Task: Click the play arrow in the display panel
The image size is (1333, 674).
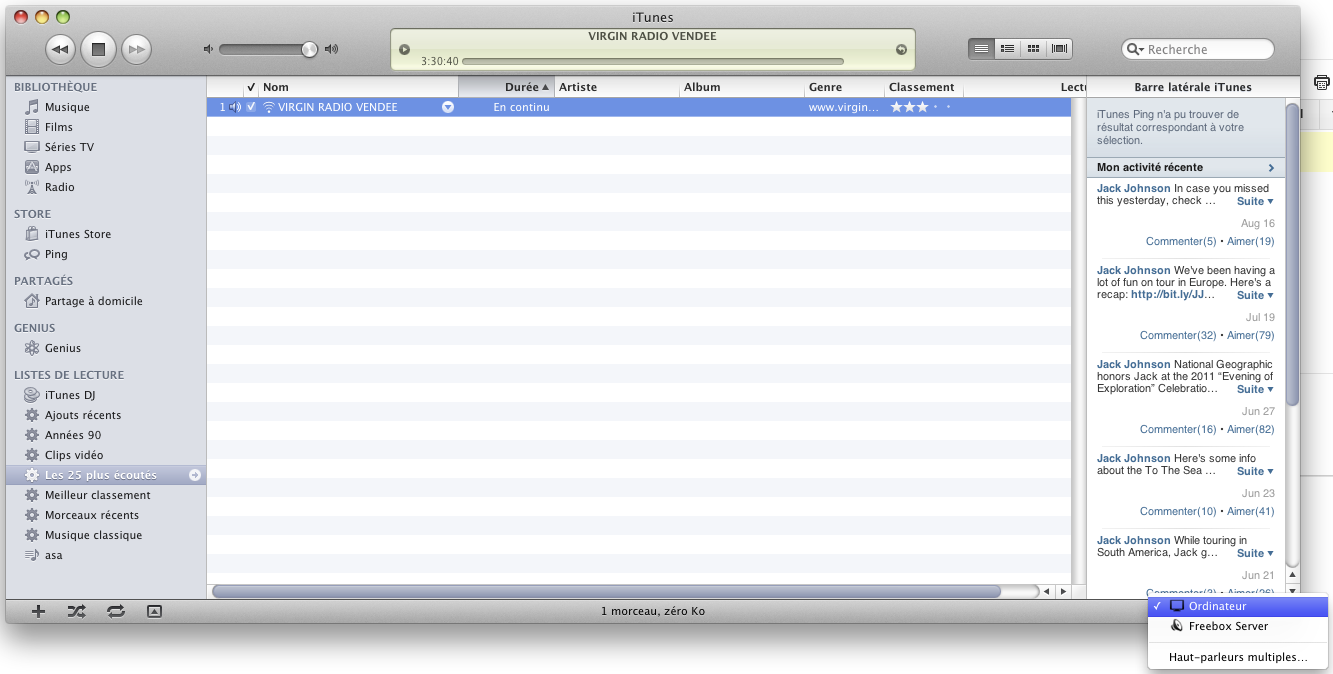Action: 404,49
